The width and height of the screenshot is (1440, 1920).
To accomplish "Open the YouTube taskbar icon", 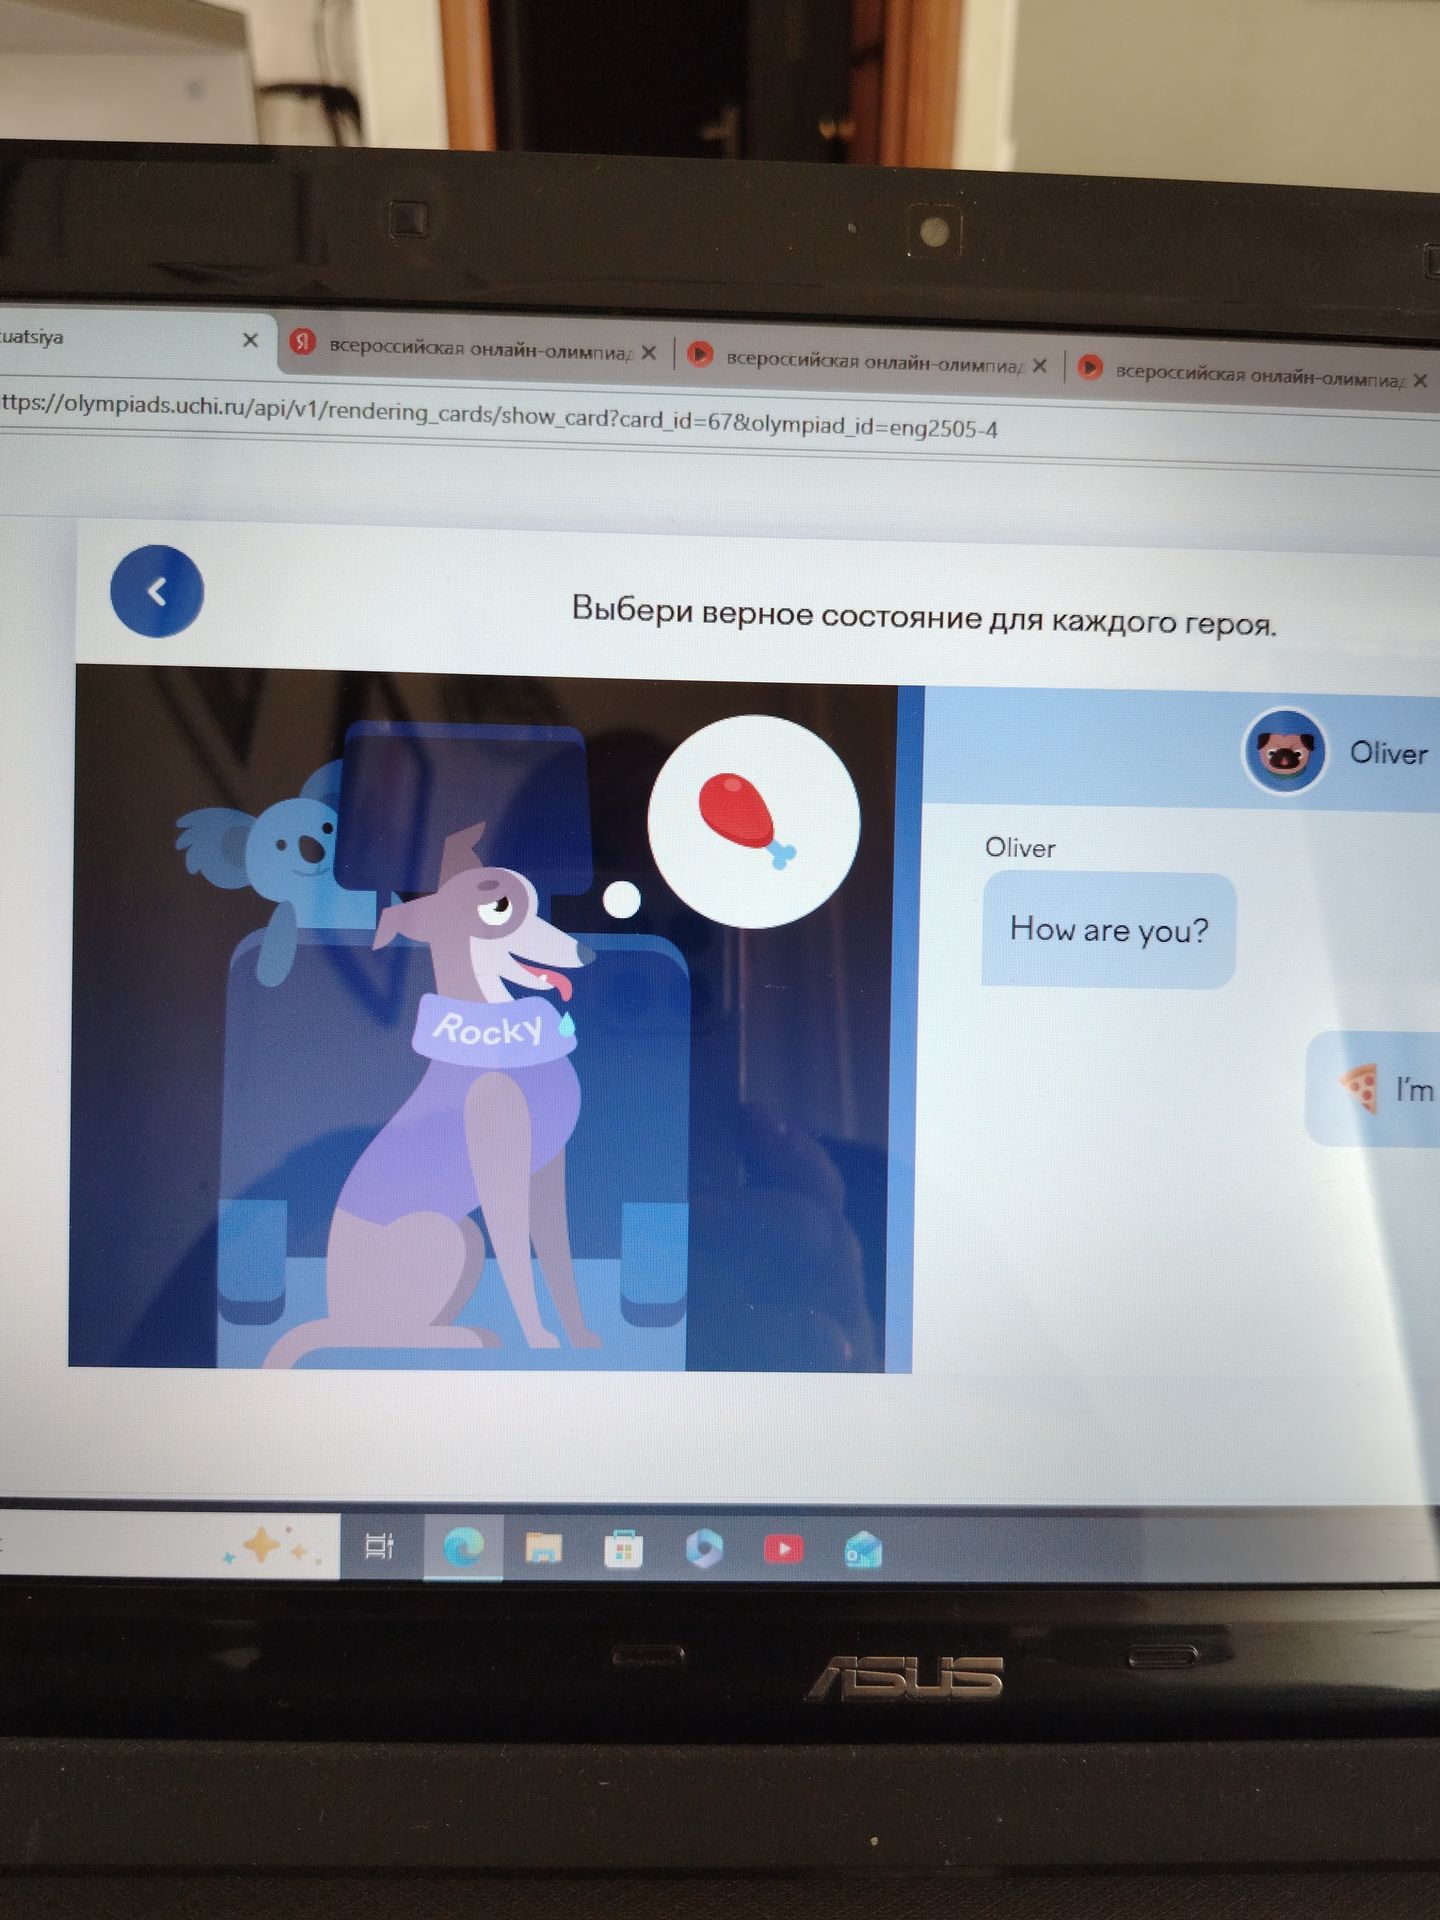I will [x=784, y=1549].
